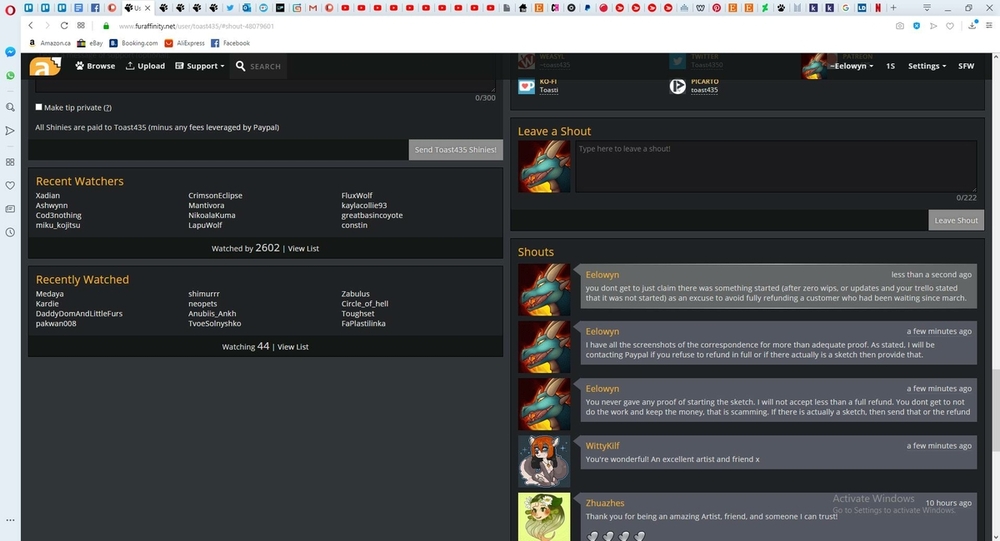Open the Upload page

click(x=145, y=66)
